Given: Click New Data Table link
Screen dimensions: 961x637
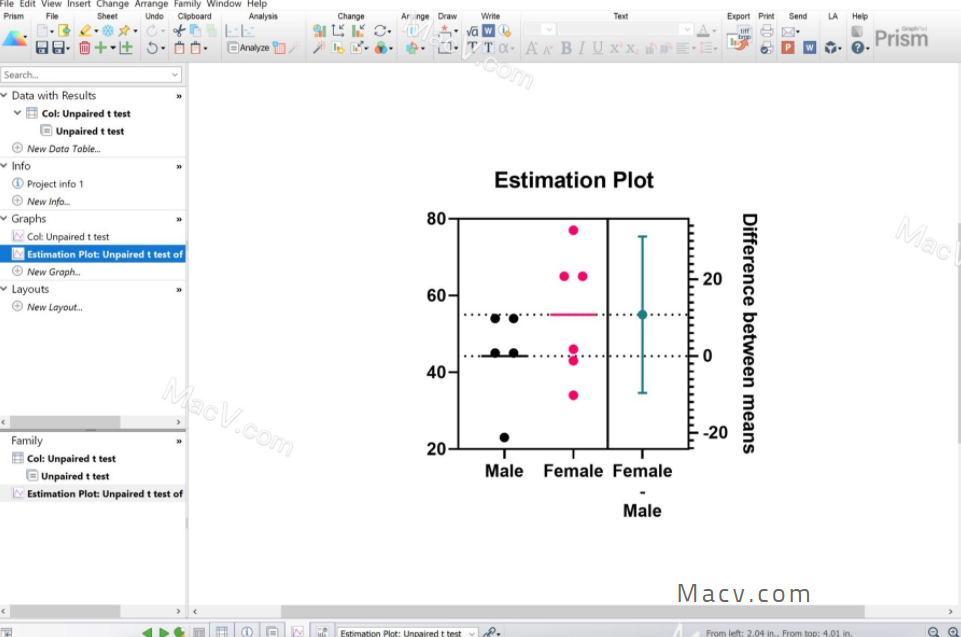Looking at the screenshot, I should [63, 148].
